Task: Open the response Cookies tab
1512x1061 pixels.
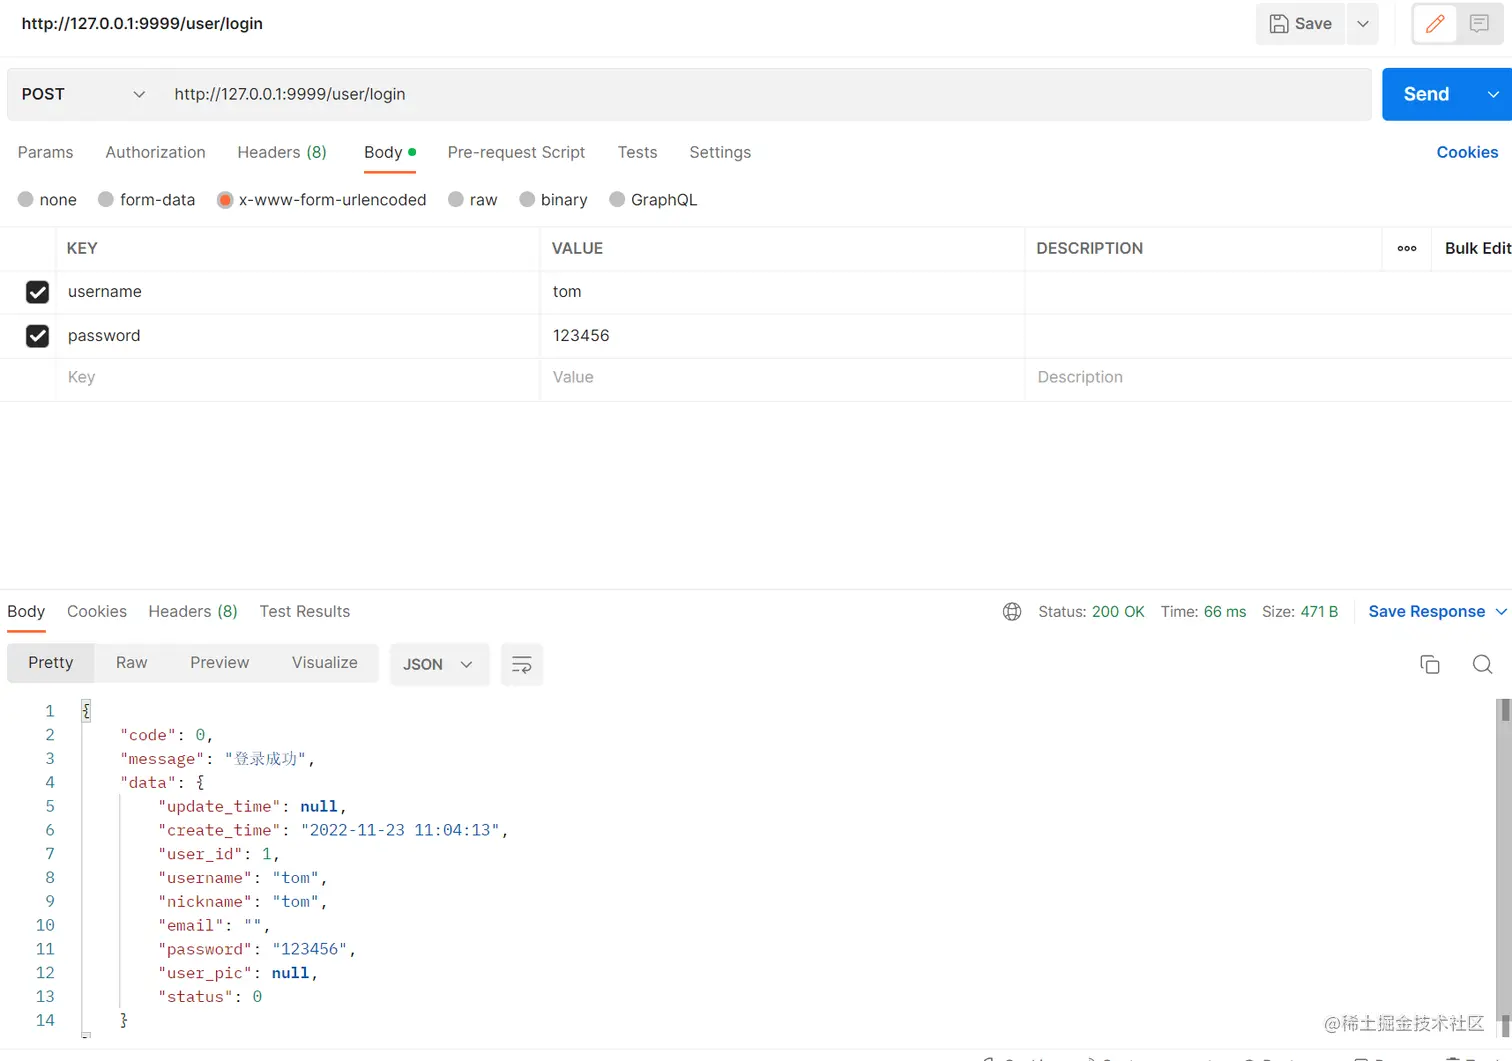Action: [x=97, y=612]
